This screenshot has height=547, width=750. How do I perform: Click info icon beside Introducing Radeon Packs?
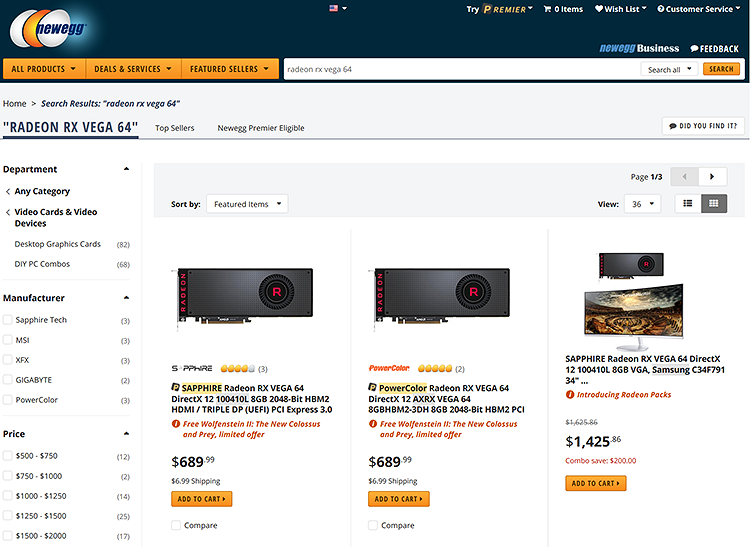[570, 394]
